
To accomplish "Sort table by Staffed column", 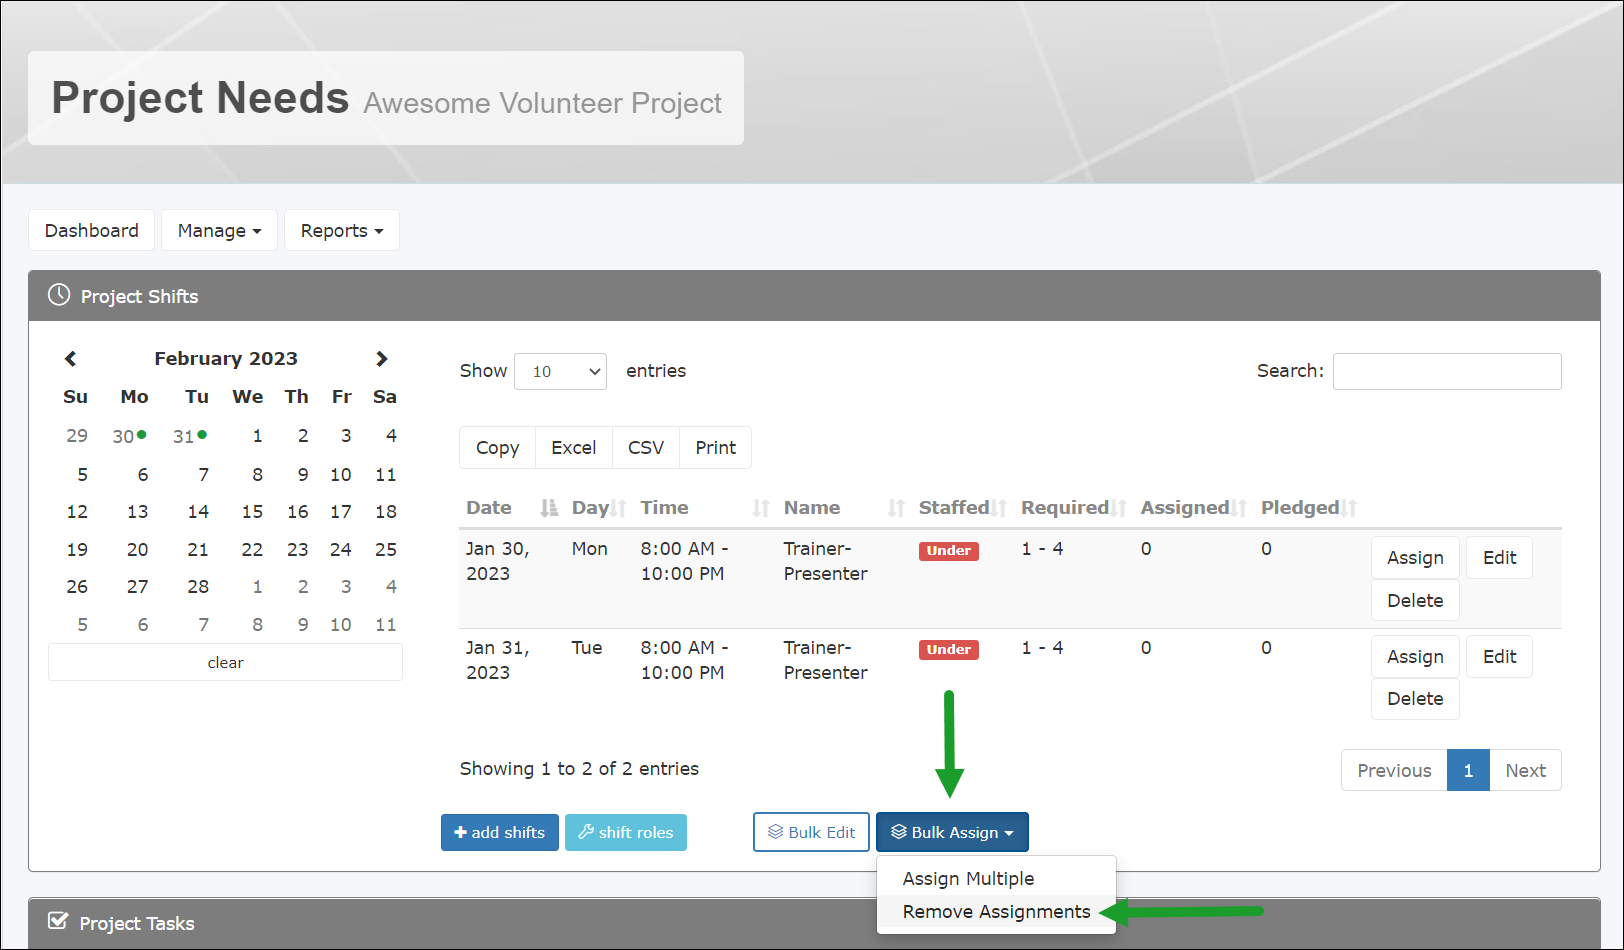I will point(963,508).
